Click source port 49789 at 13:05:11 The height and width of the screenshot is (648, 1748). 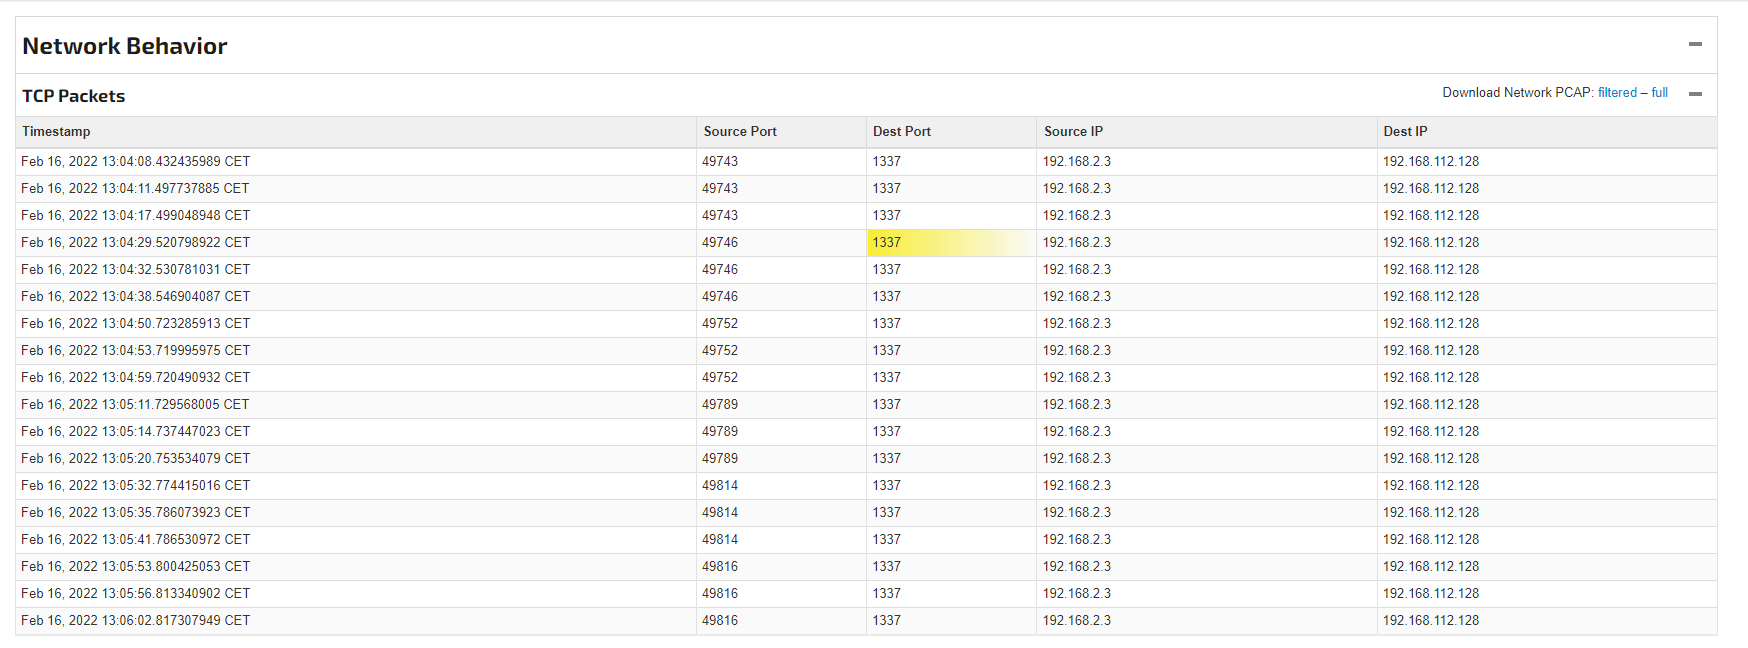click(x=720, y=405)
